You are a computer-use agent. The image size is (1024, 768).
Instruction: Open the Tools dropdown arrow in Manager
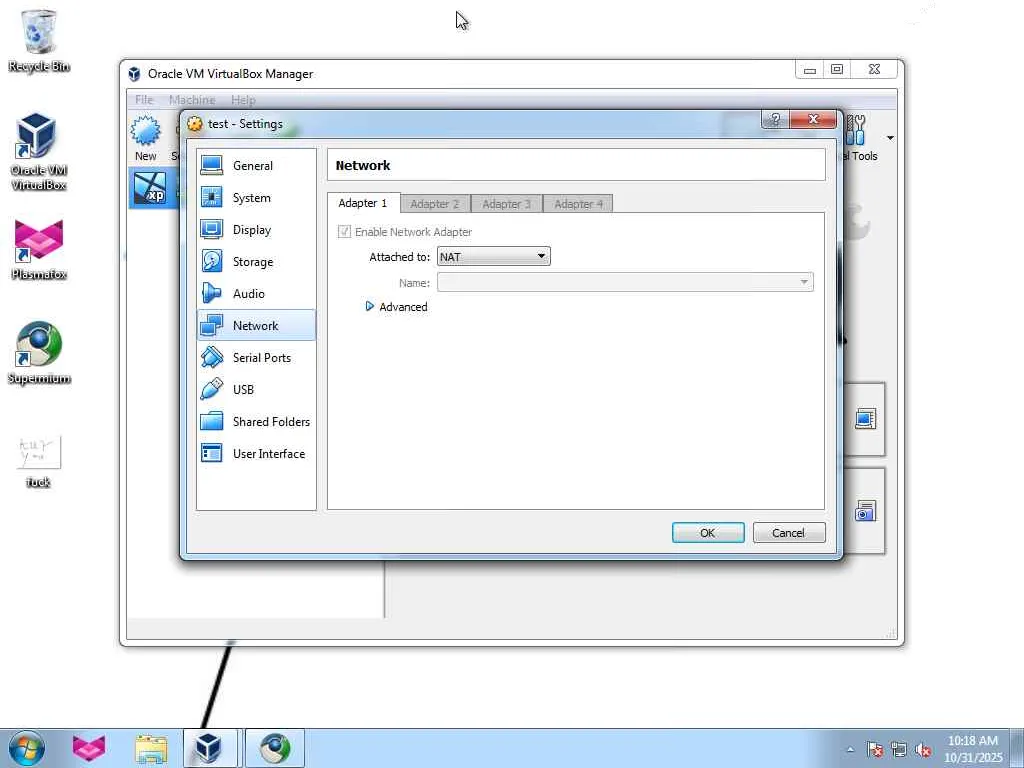click(x=889, y=138)
